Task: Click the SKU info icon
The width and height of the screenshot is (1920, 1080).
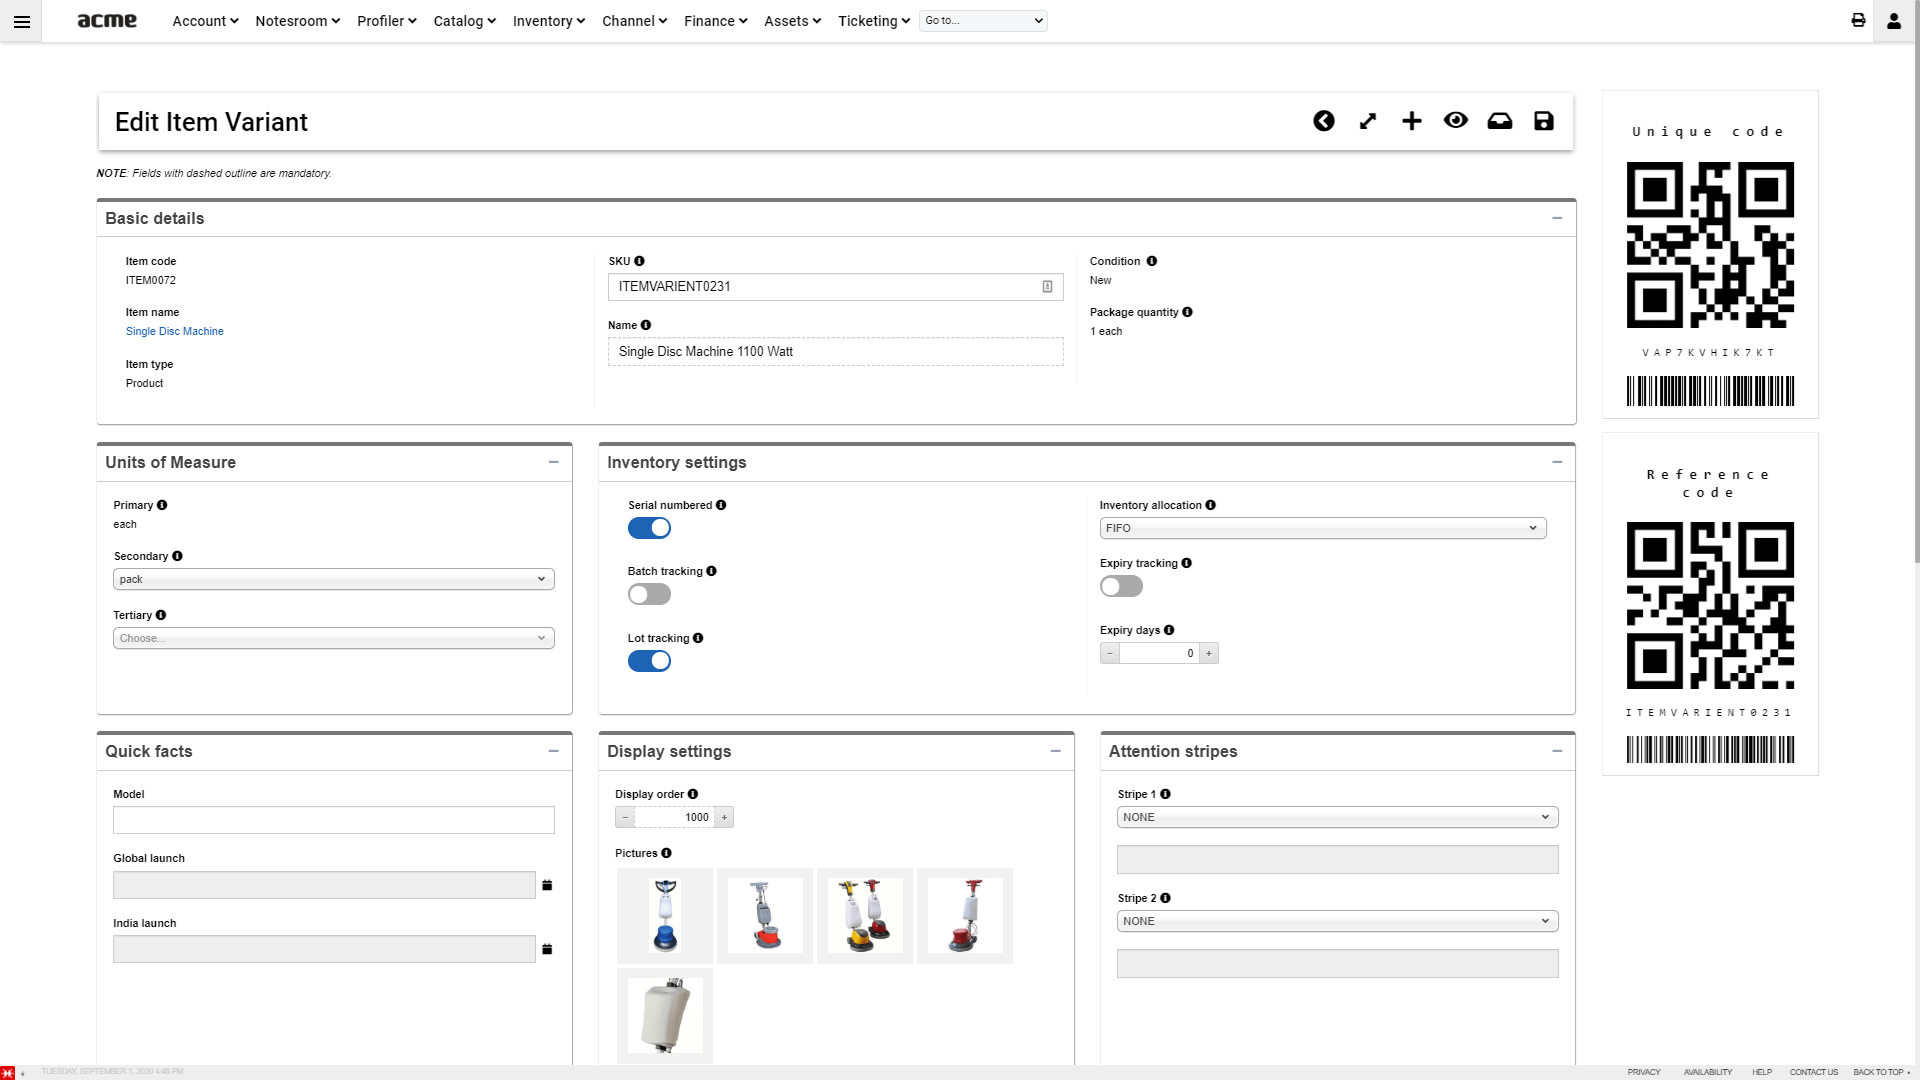Action: pyautogui.click(x=639, y=261)
